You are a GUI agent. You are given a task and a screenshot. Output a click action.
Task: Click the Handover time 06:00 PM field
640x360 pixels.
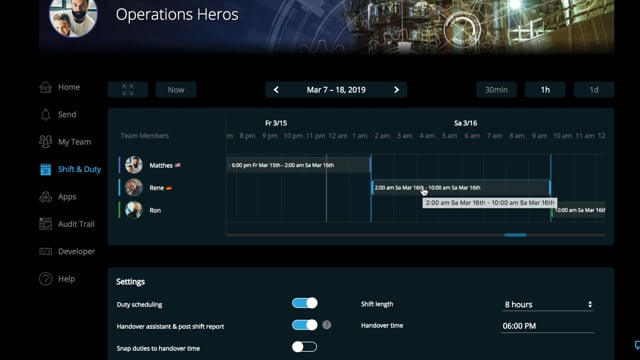coord(547,326)
